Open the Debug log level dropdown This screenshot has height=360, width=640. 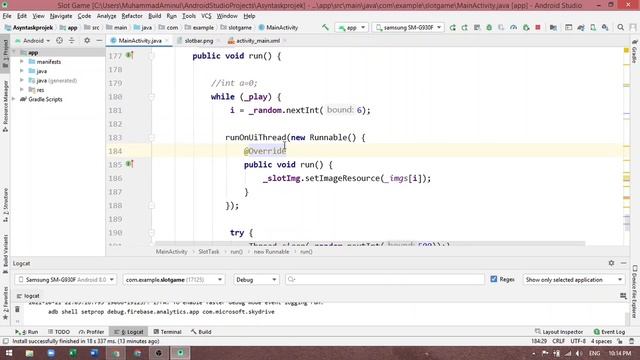pyautogui.click(x=256, y=280)
